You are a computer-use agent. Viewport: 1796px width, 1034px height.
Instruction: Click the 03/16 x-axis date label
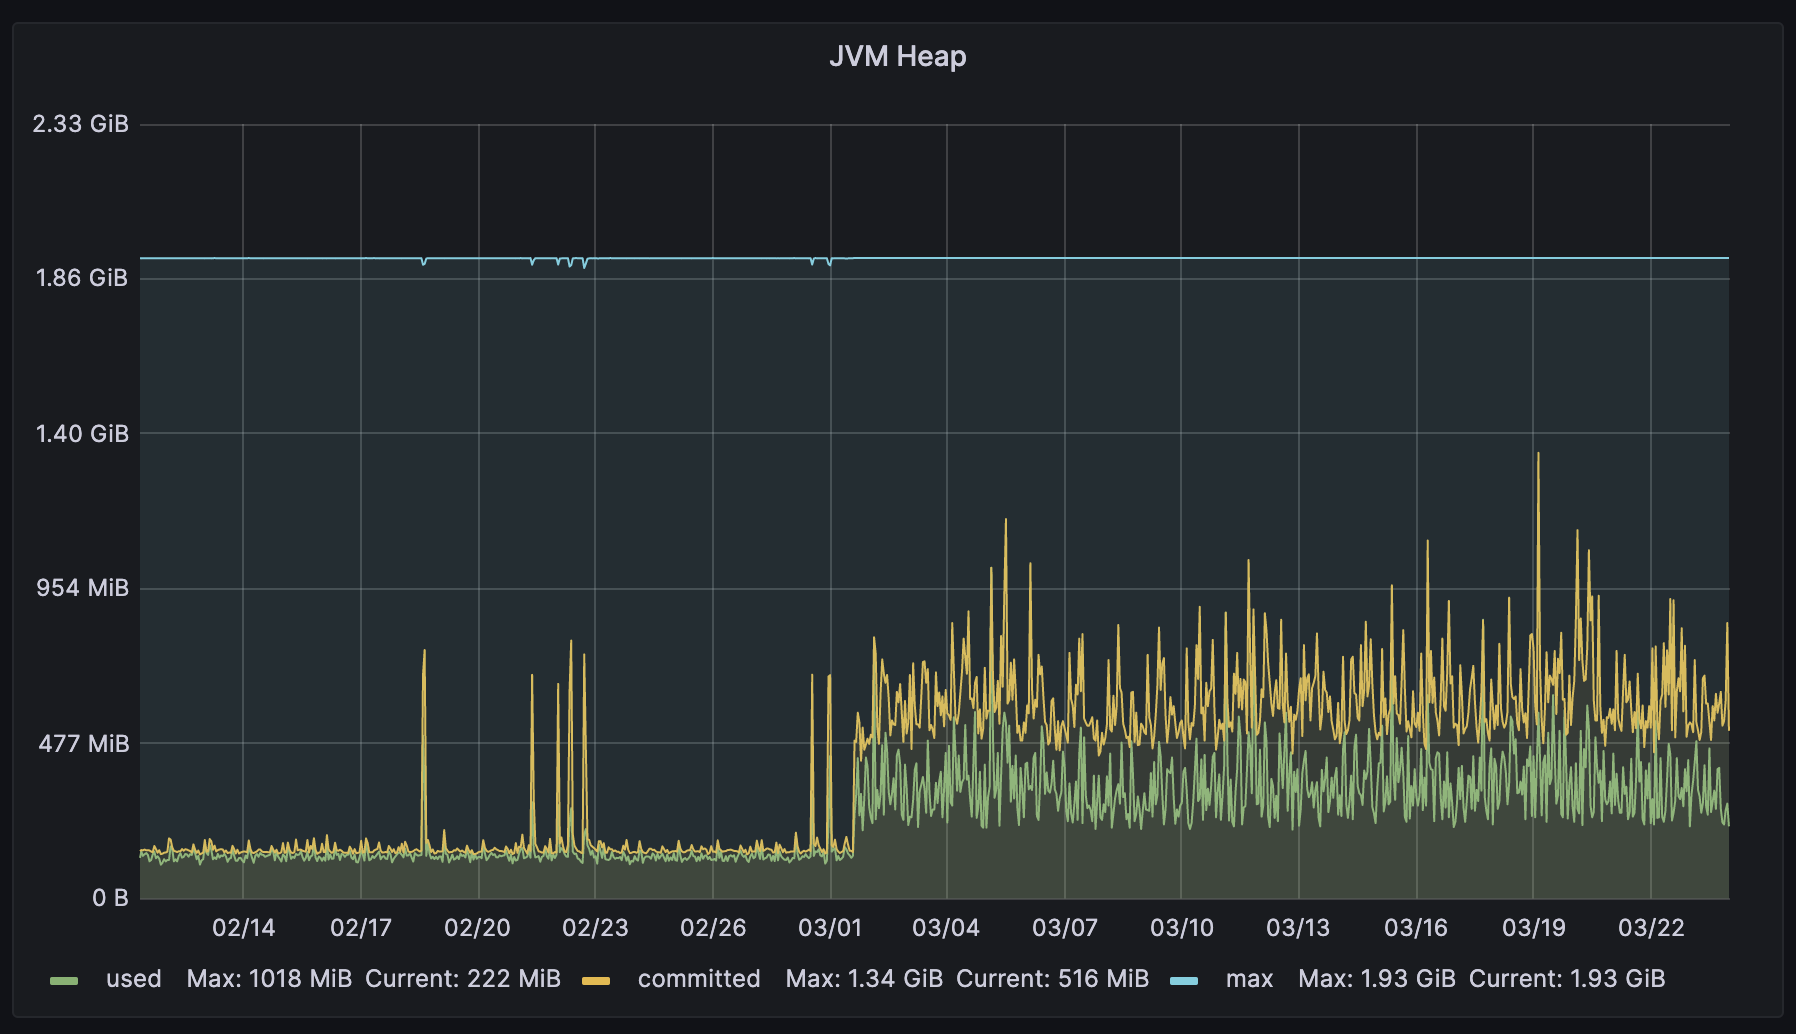pyautogui.click(x=1416, y=928)
